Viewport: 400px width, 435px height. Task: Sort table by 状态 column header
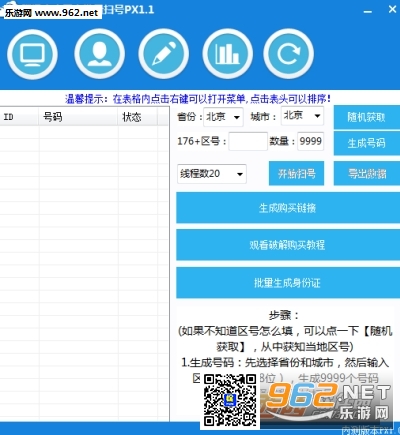click(x=138, y=117)
